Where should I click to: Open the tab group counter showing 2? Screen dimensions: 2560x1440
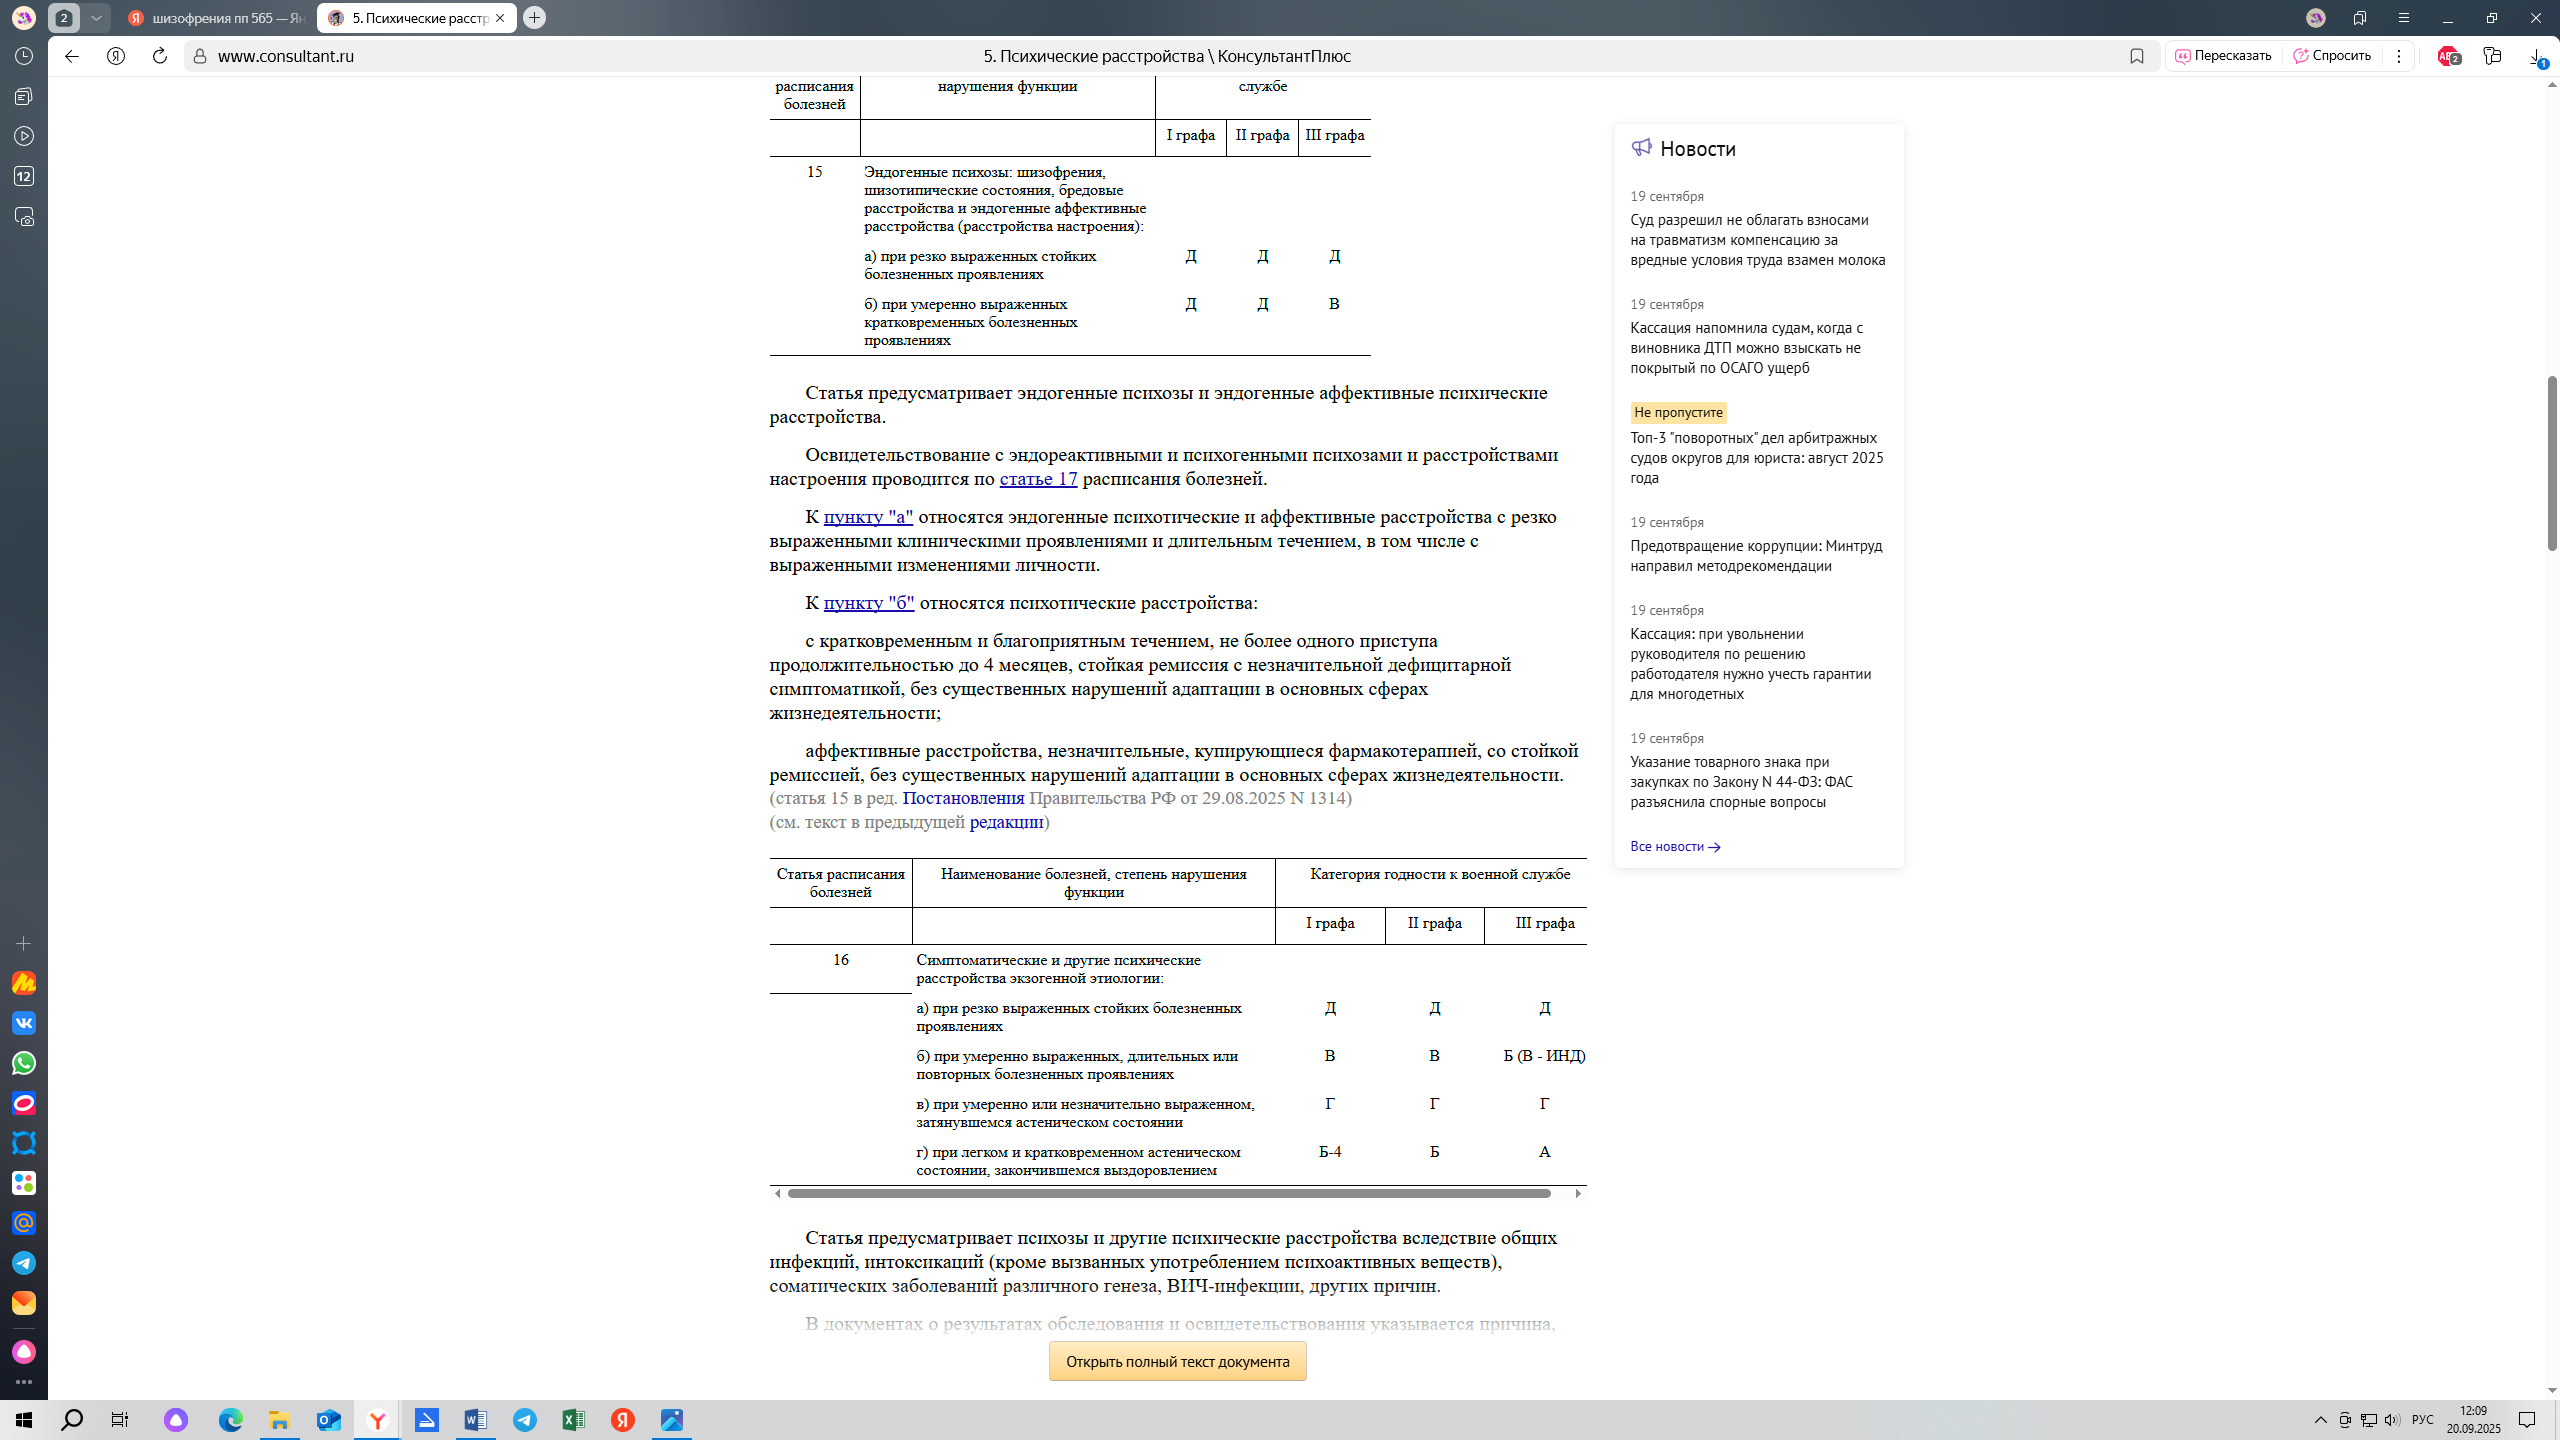pyautogui.click(x=64, y=18)
